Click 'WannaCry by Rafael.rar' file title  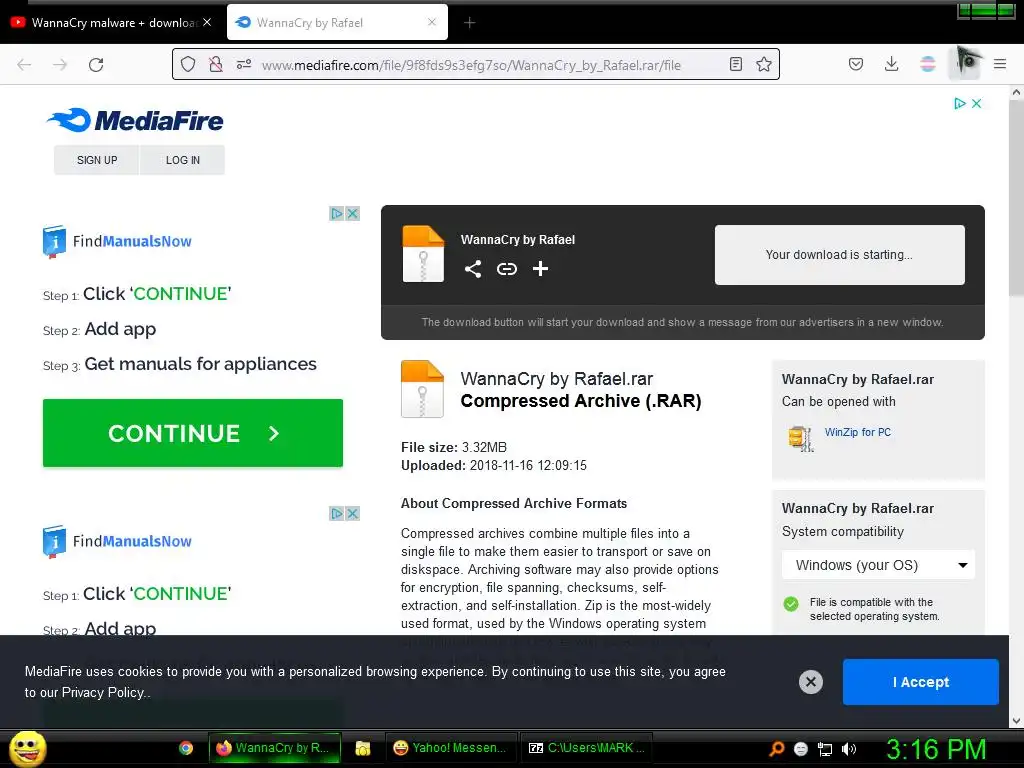[x=556, y=379]
